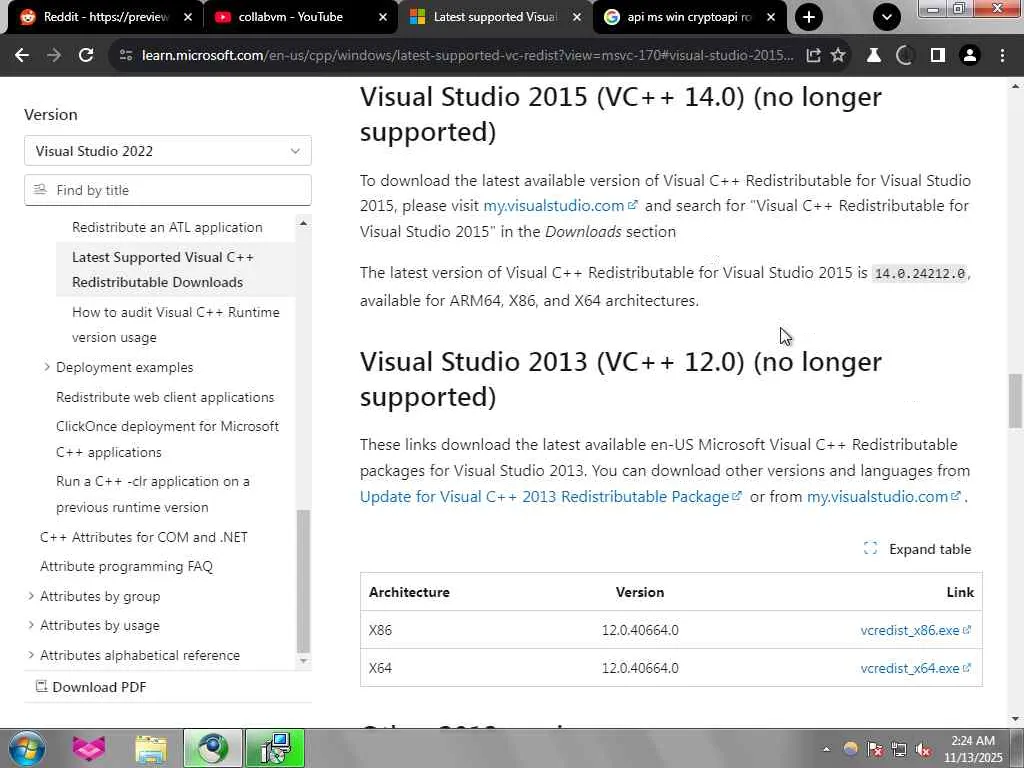Image resolution: width=1024 pixels, height=768 pixels.
Task: Click the muted volume tray icon
Action: [x=923, y=749]
